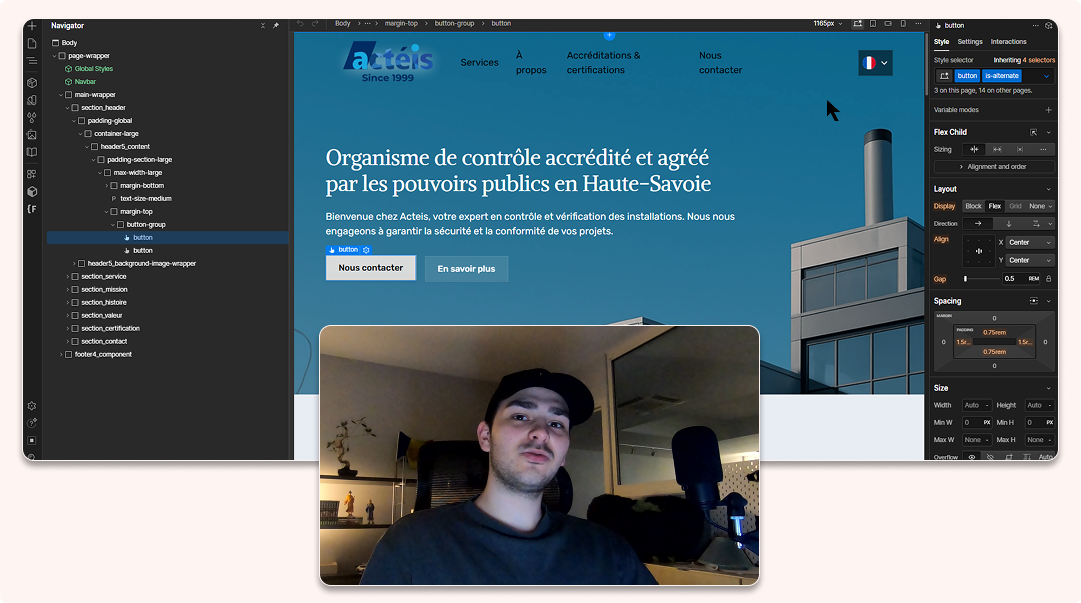Expand footer4_component tree node
This screenshot has width=1081, height=603.
pos(61,354)
